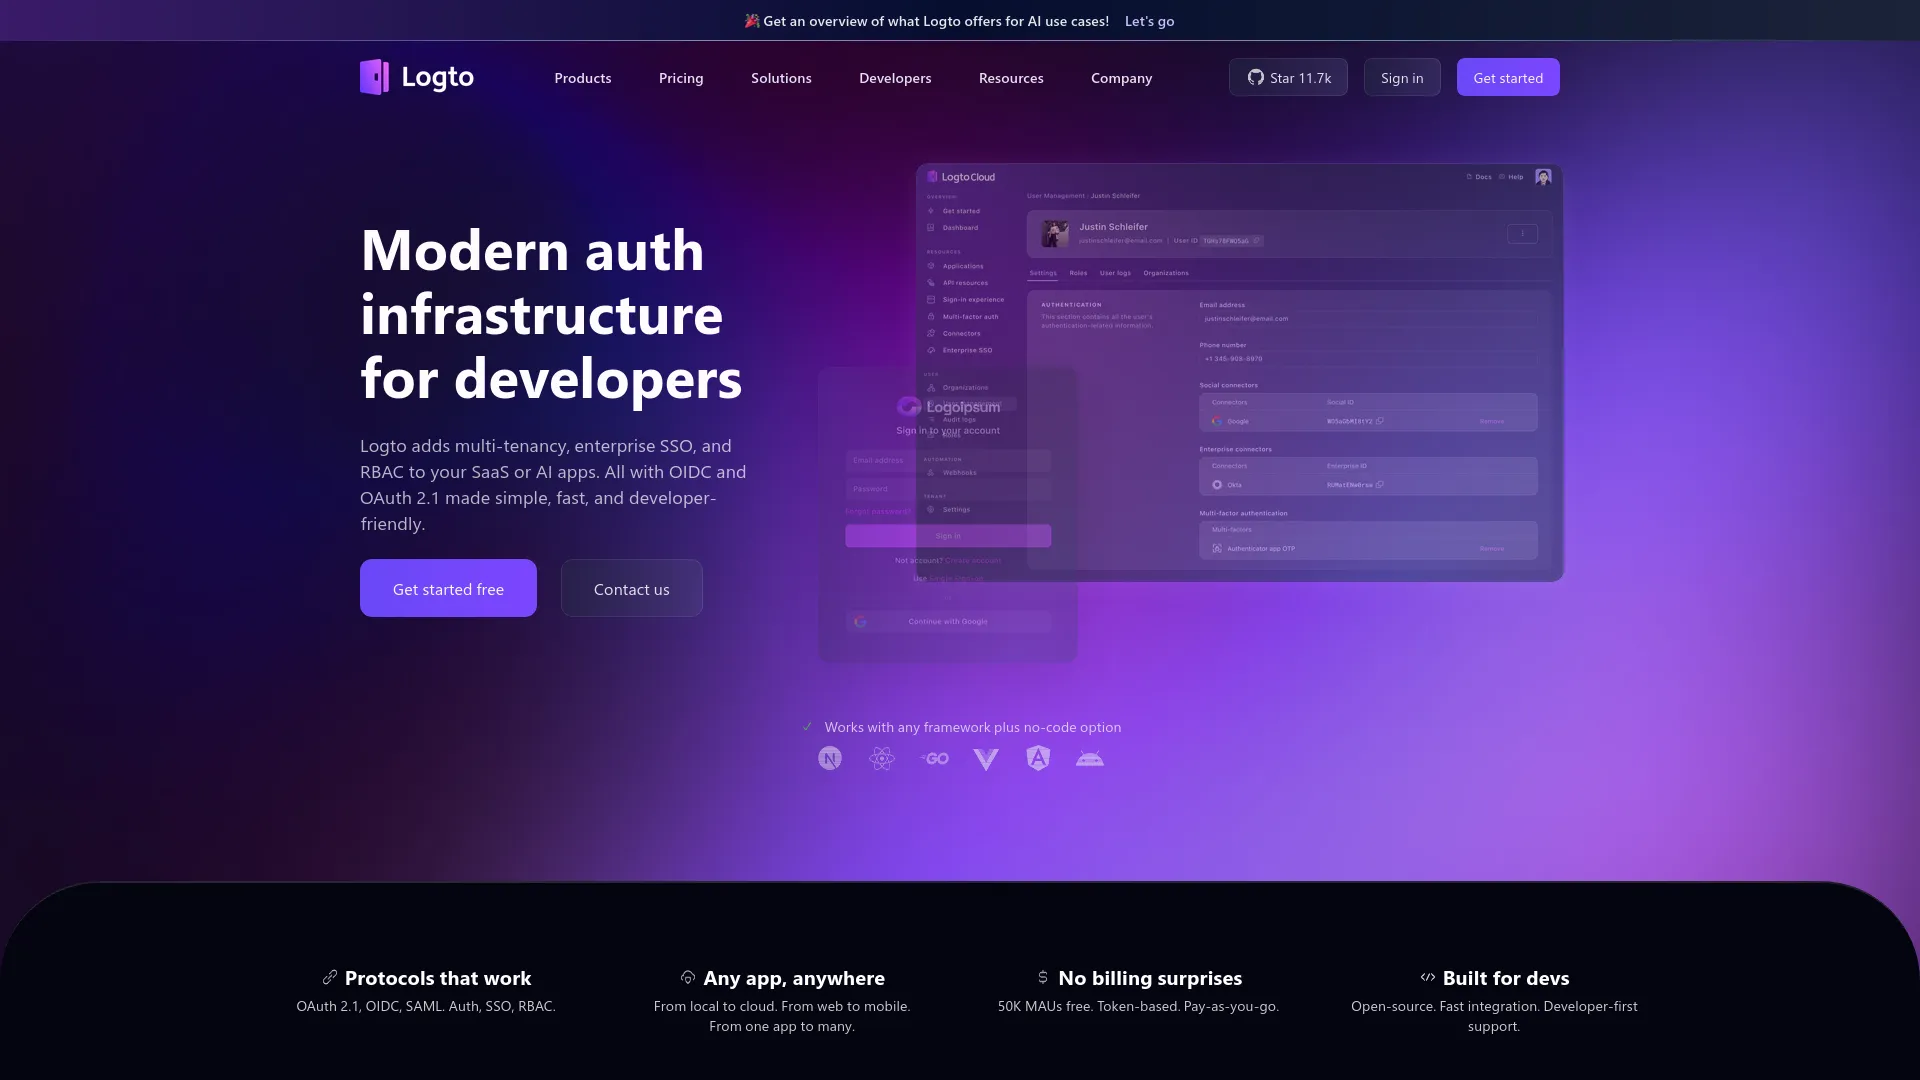The height and width of the screenshot is (1080, 1920).
Task: Click Justin Schleifer's profile photo
Action: [1054, 233]
